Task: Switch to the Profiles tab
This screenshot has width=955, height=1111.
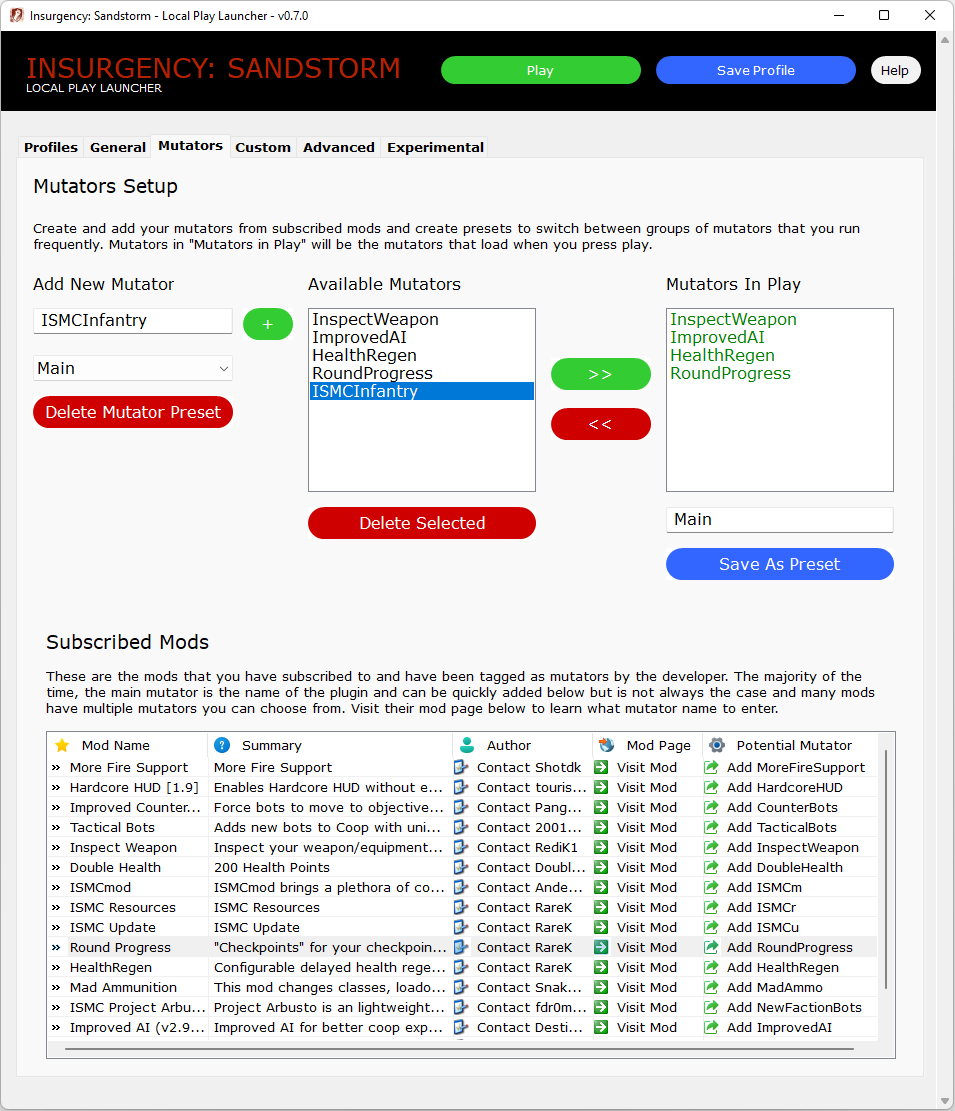Action: (51, 147)
